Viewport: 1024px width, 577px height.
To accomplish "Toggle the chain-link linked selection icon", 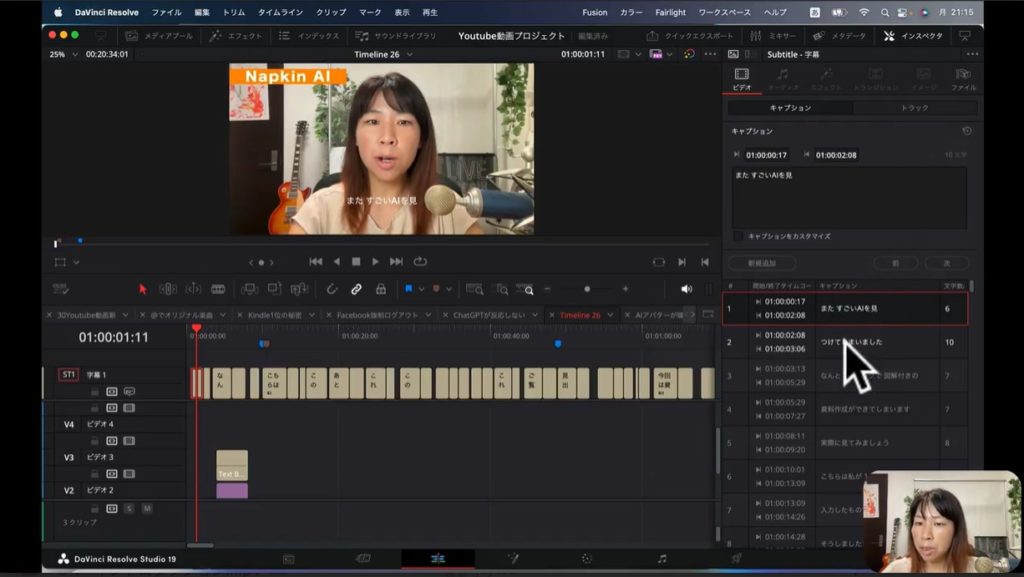I will [x=356, y=289].
